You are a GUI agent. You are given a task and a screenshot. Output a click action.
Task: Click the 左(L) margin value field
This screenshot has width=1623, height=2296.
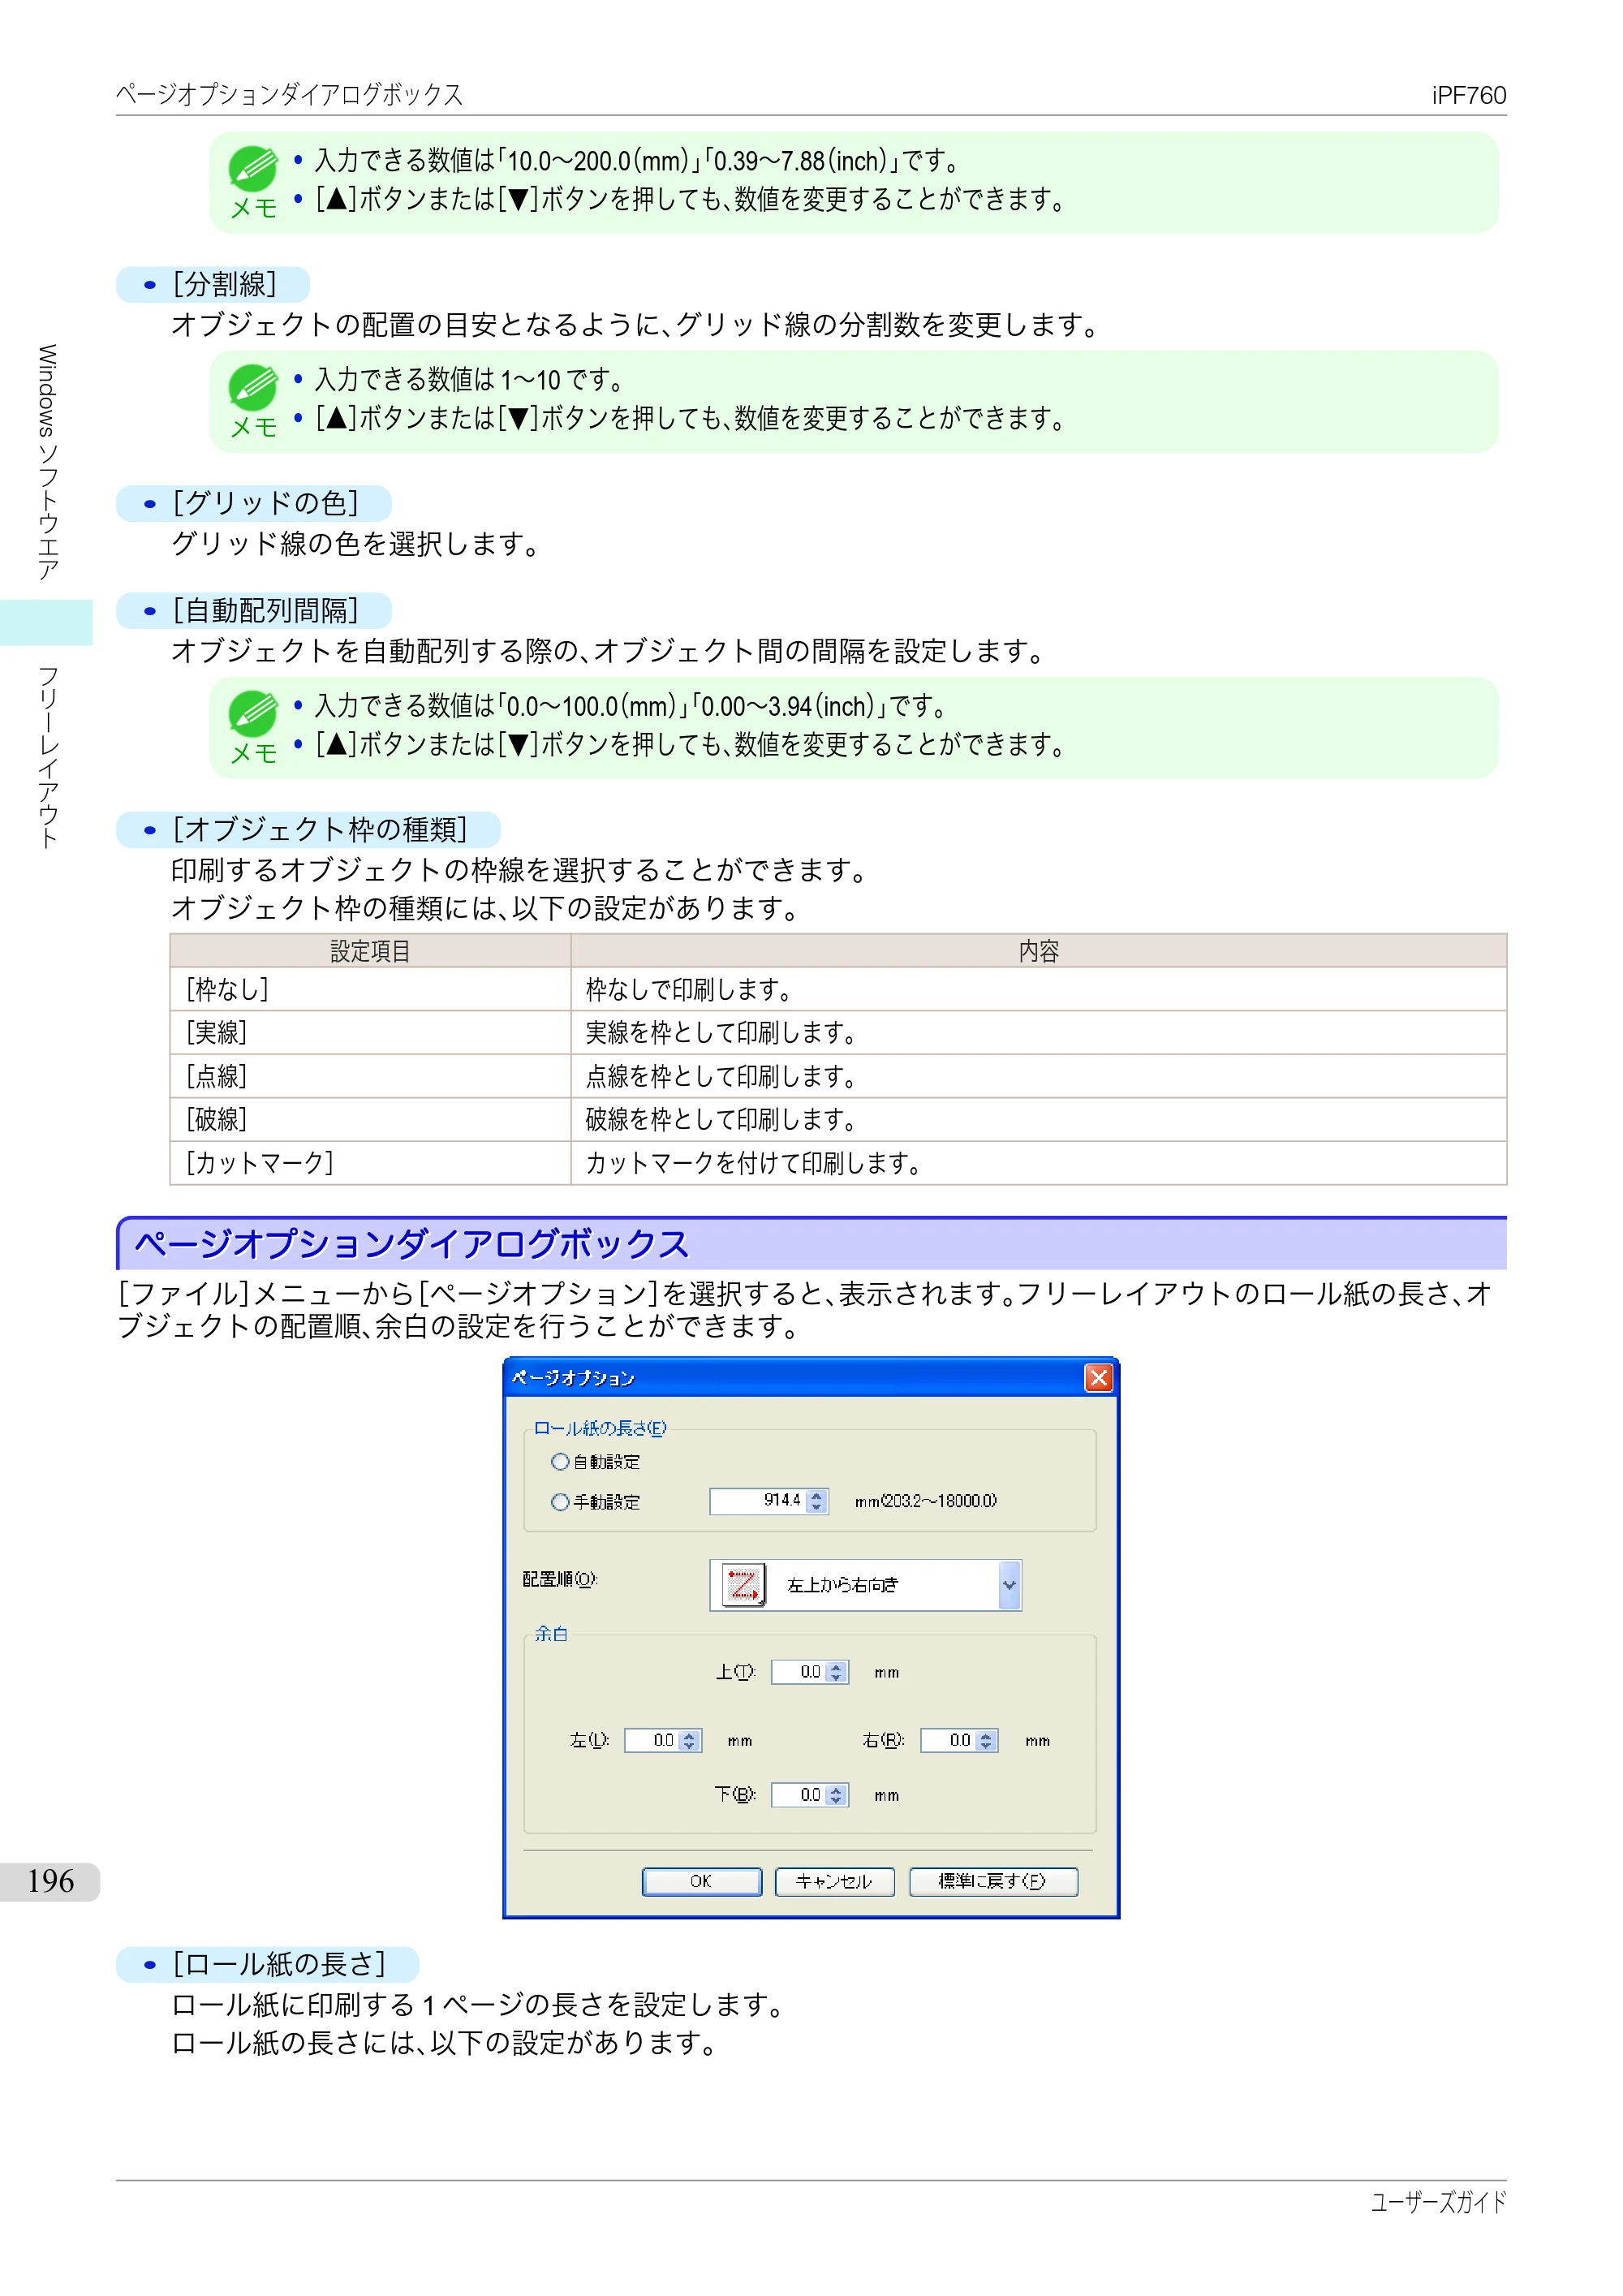pos(651,1740)
